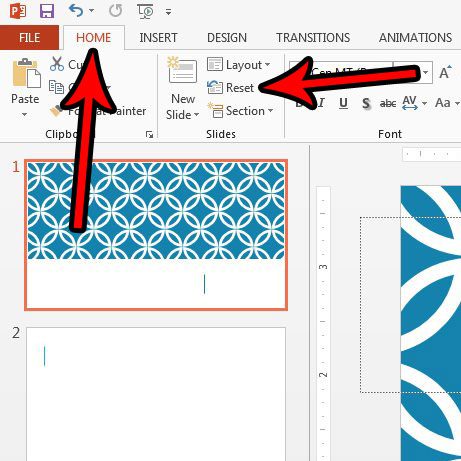Change text case with the Aa button
Image resolution: width=461 pixels, height=461 pixels.
tap(447, 103)
